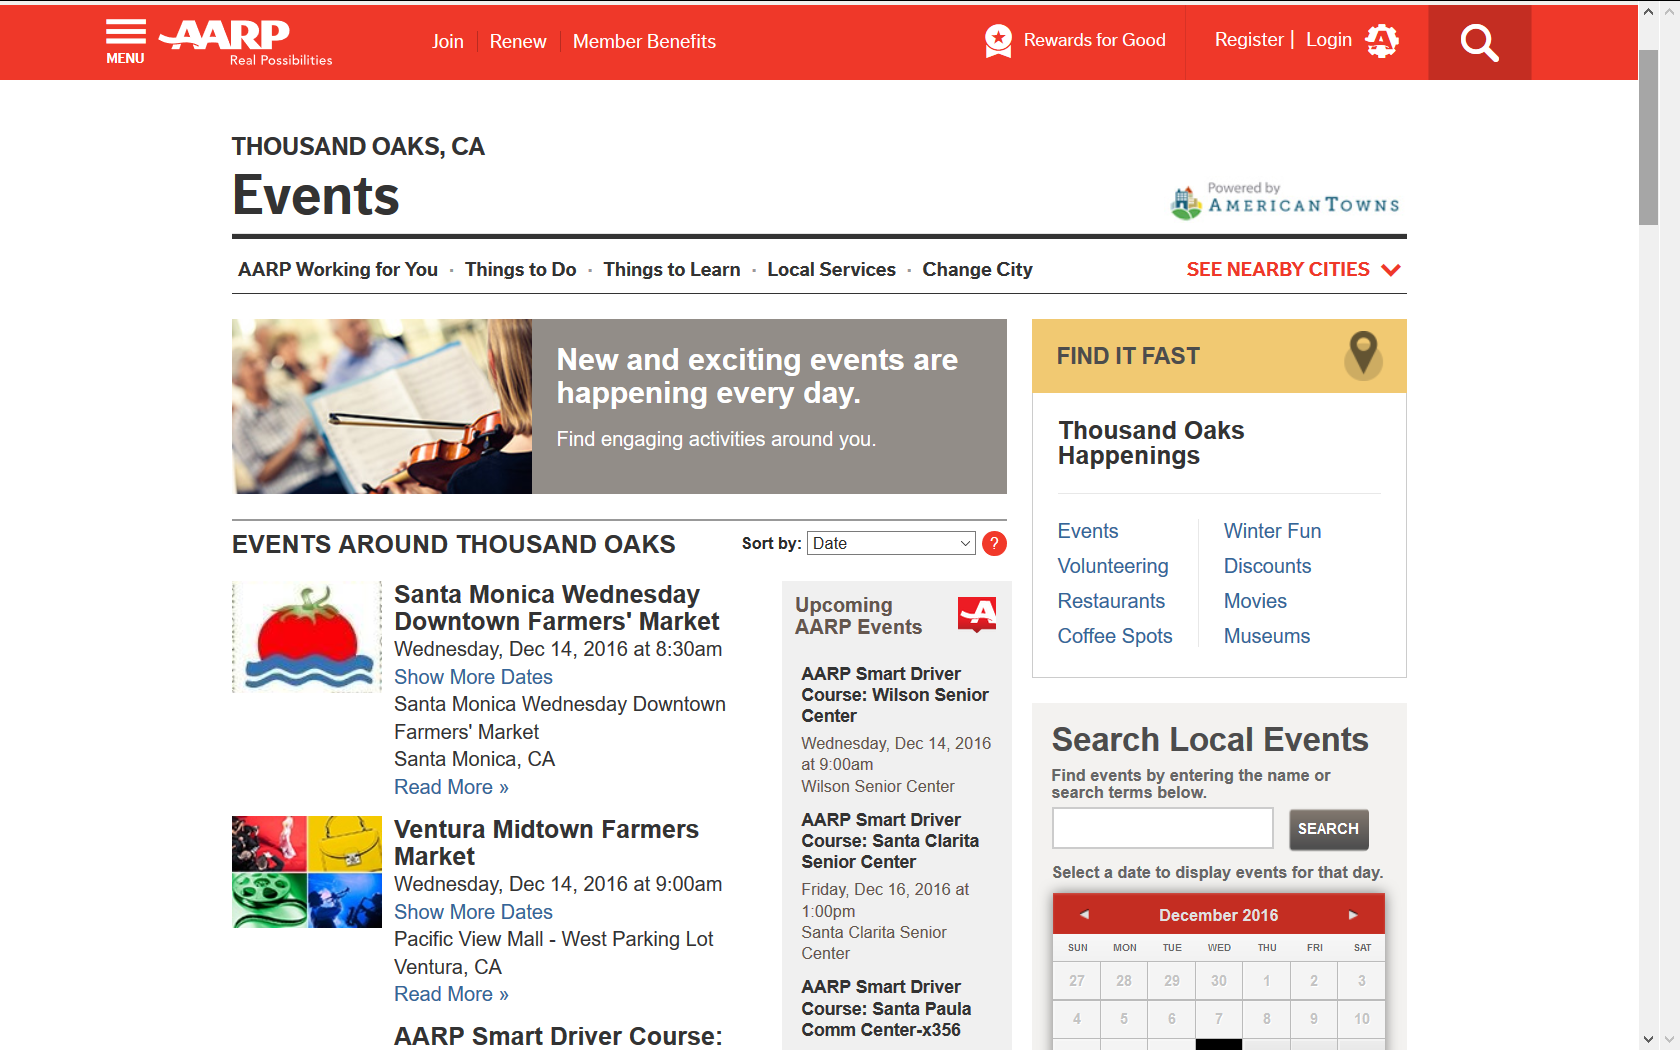Select December 1 in the calendar
Viewport: 1680px width, 1050px height.
[1266, 981]
